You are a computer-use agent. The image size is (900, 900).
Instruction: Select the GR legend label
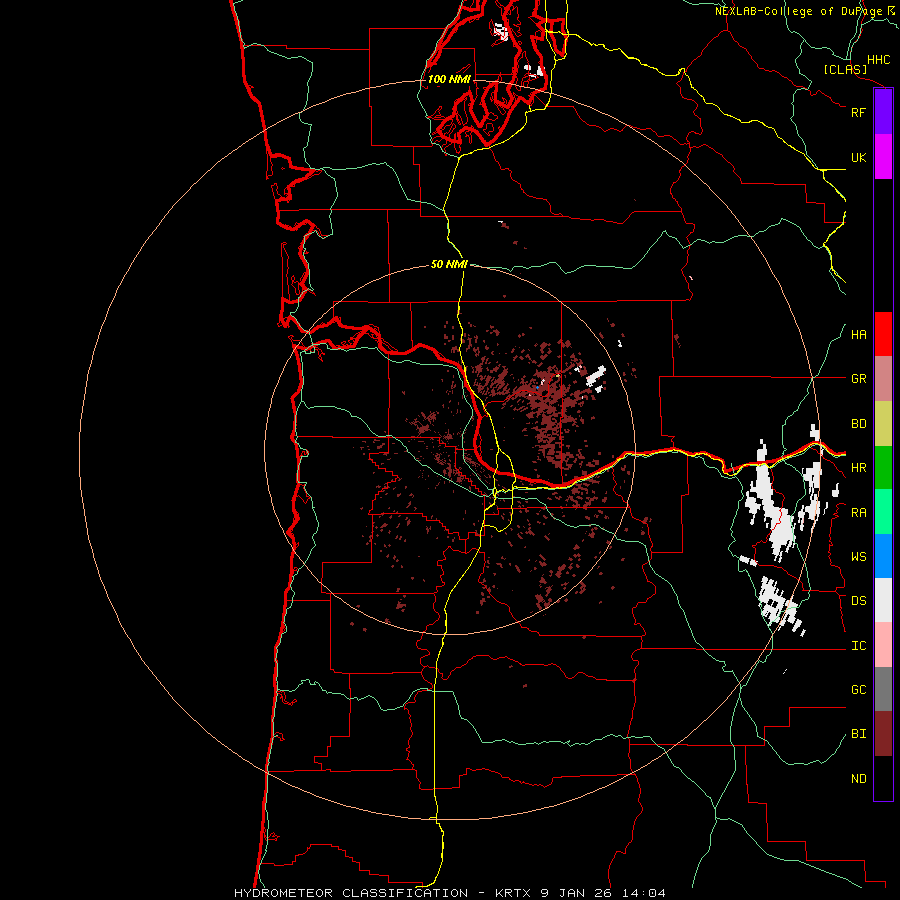(x=858, y=379)
